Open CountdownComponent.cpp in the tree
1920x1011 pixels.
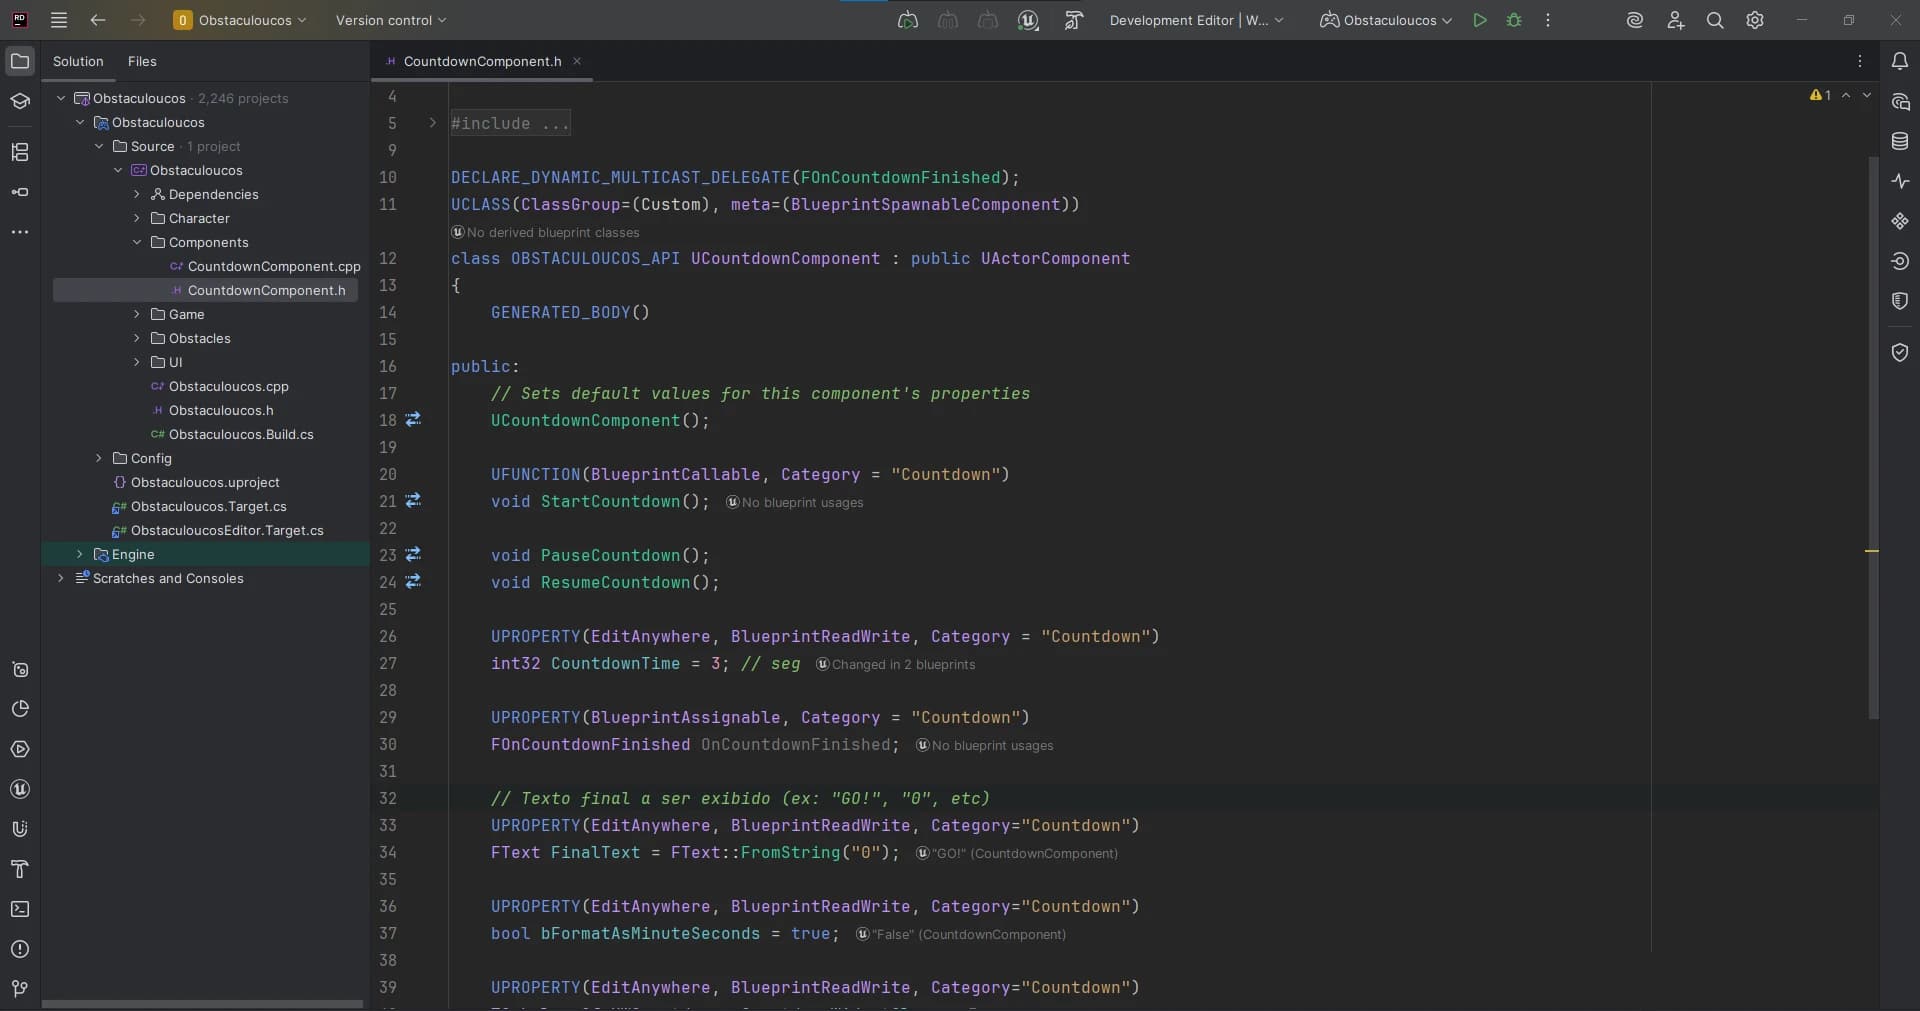(273, 266)
